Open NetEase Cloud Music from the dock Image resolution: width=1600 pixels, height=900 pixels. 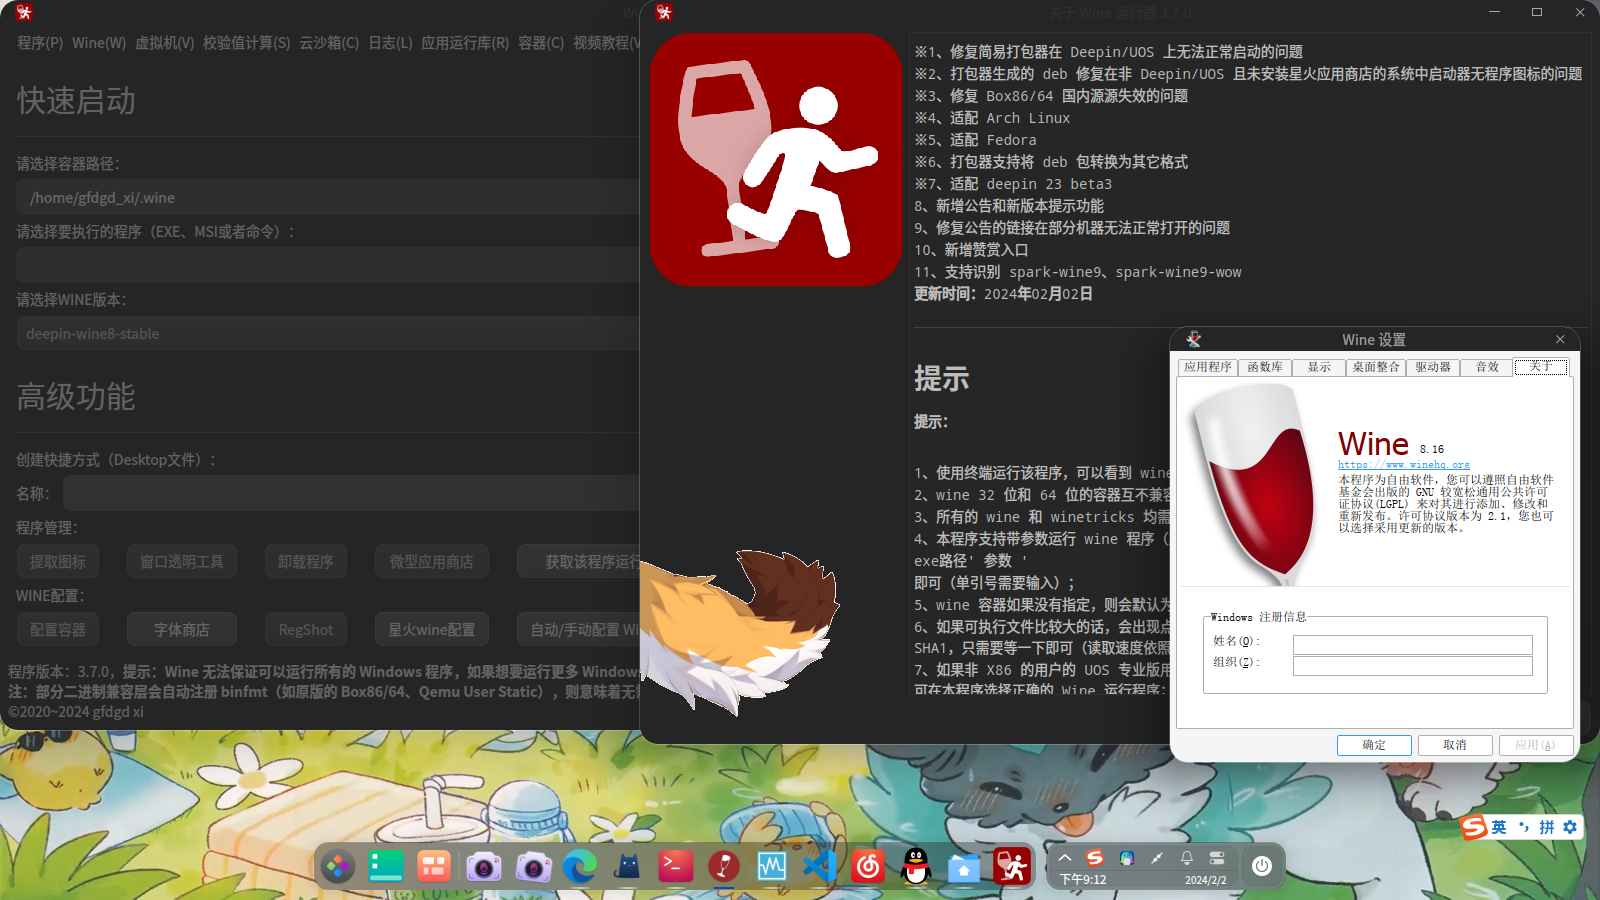pyautogui.click(x=868, y=866)
